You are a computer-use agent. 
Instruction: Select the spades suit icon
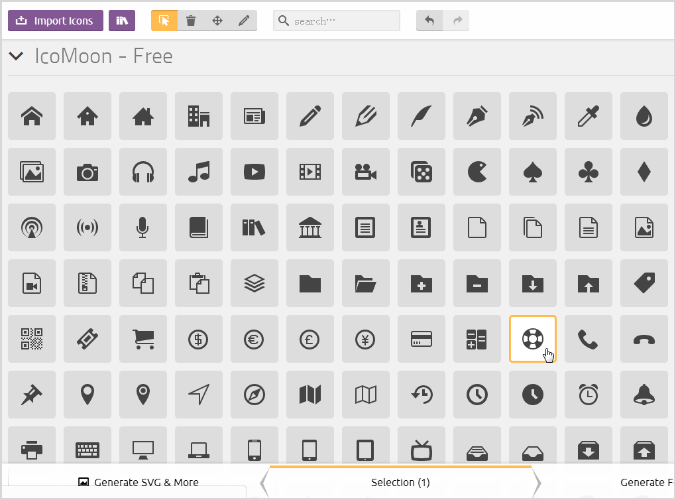[x=533, y=172]
